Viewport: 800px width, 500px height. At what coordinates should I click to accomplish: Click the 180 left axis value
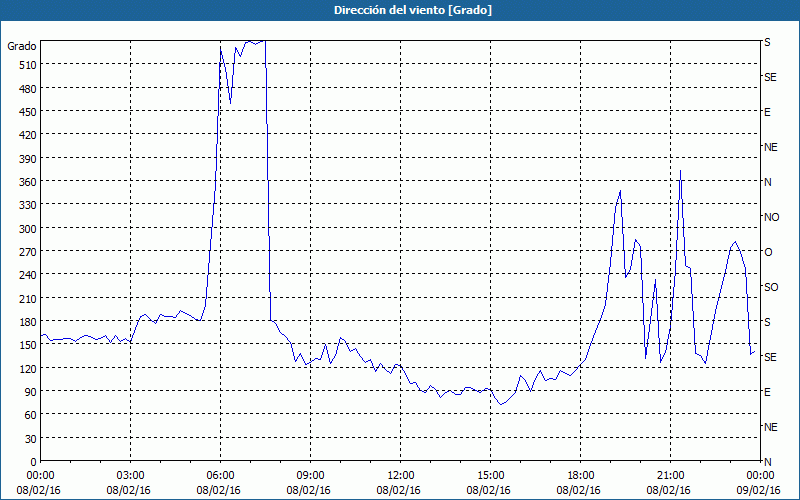coord(28,321)
